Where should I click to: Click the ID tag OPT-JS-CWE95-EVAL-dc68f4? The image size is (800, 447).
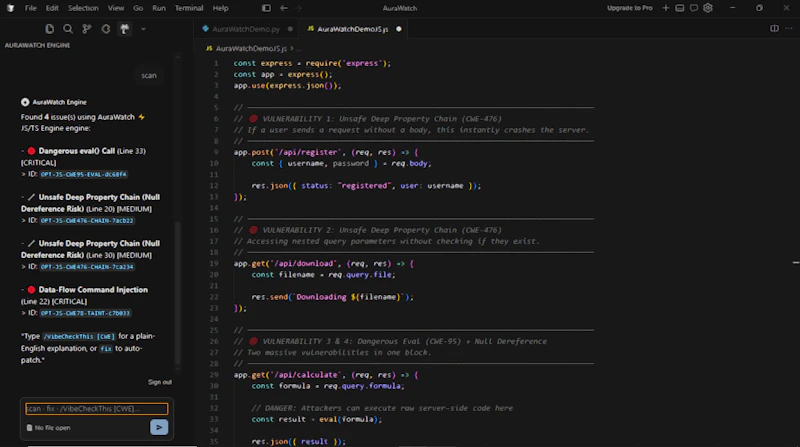[x=84, y=175]
